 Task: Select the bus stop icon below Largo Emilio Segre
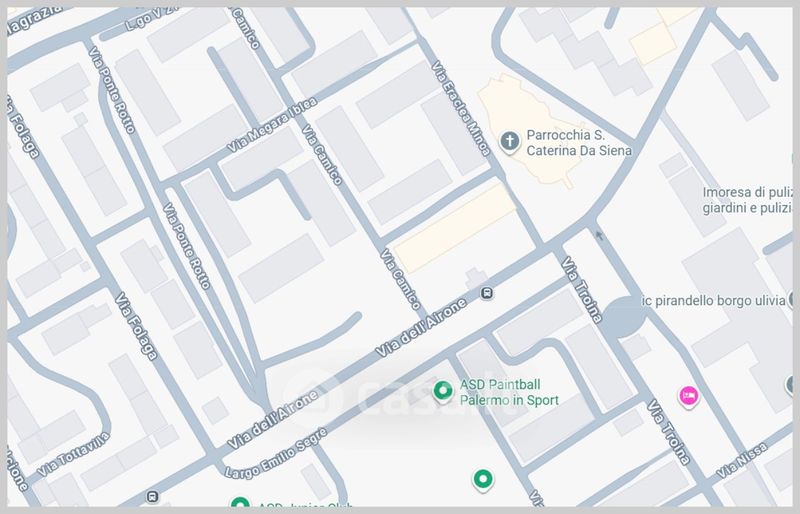pos(151,496)
